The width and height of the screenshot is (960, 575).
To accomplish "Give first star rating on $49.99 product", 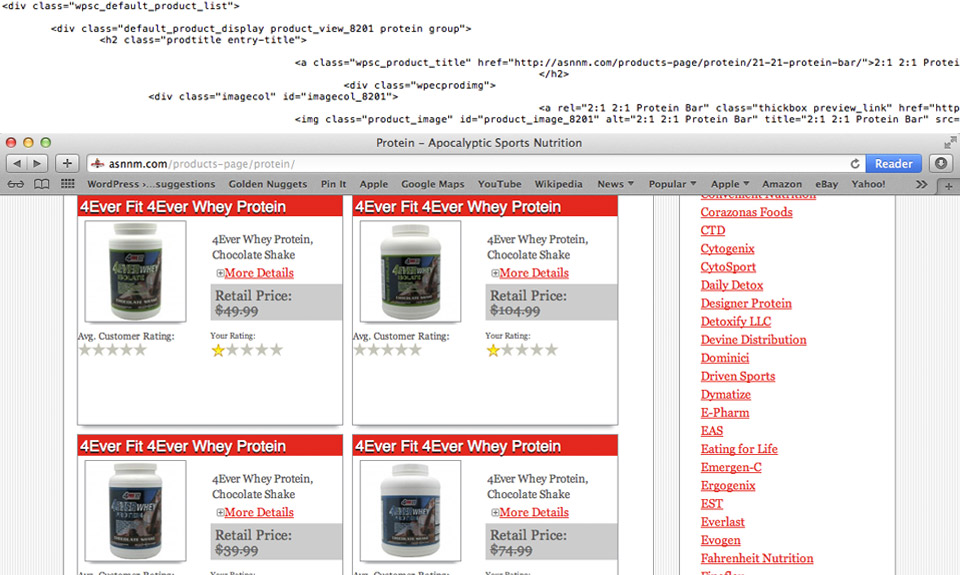I will pos(217,350).
